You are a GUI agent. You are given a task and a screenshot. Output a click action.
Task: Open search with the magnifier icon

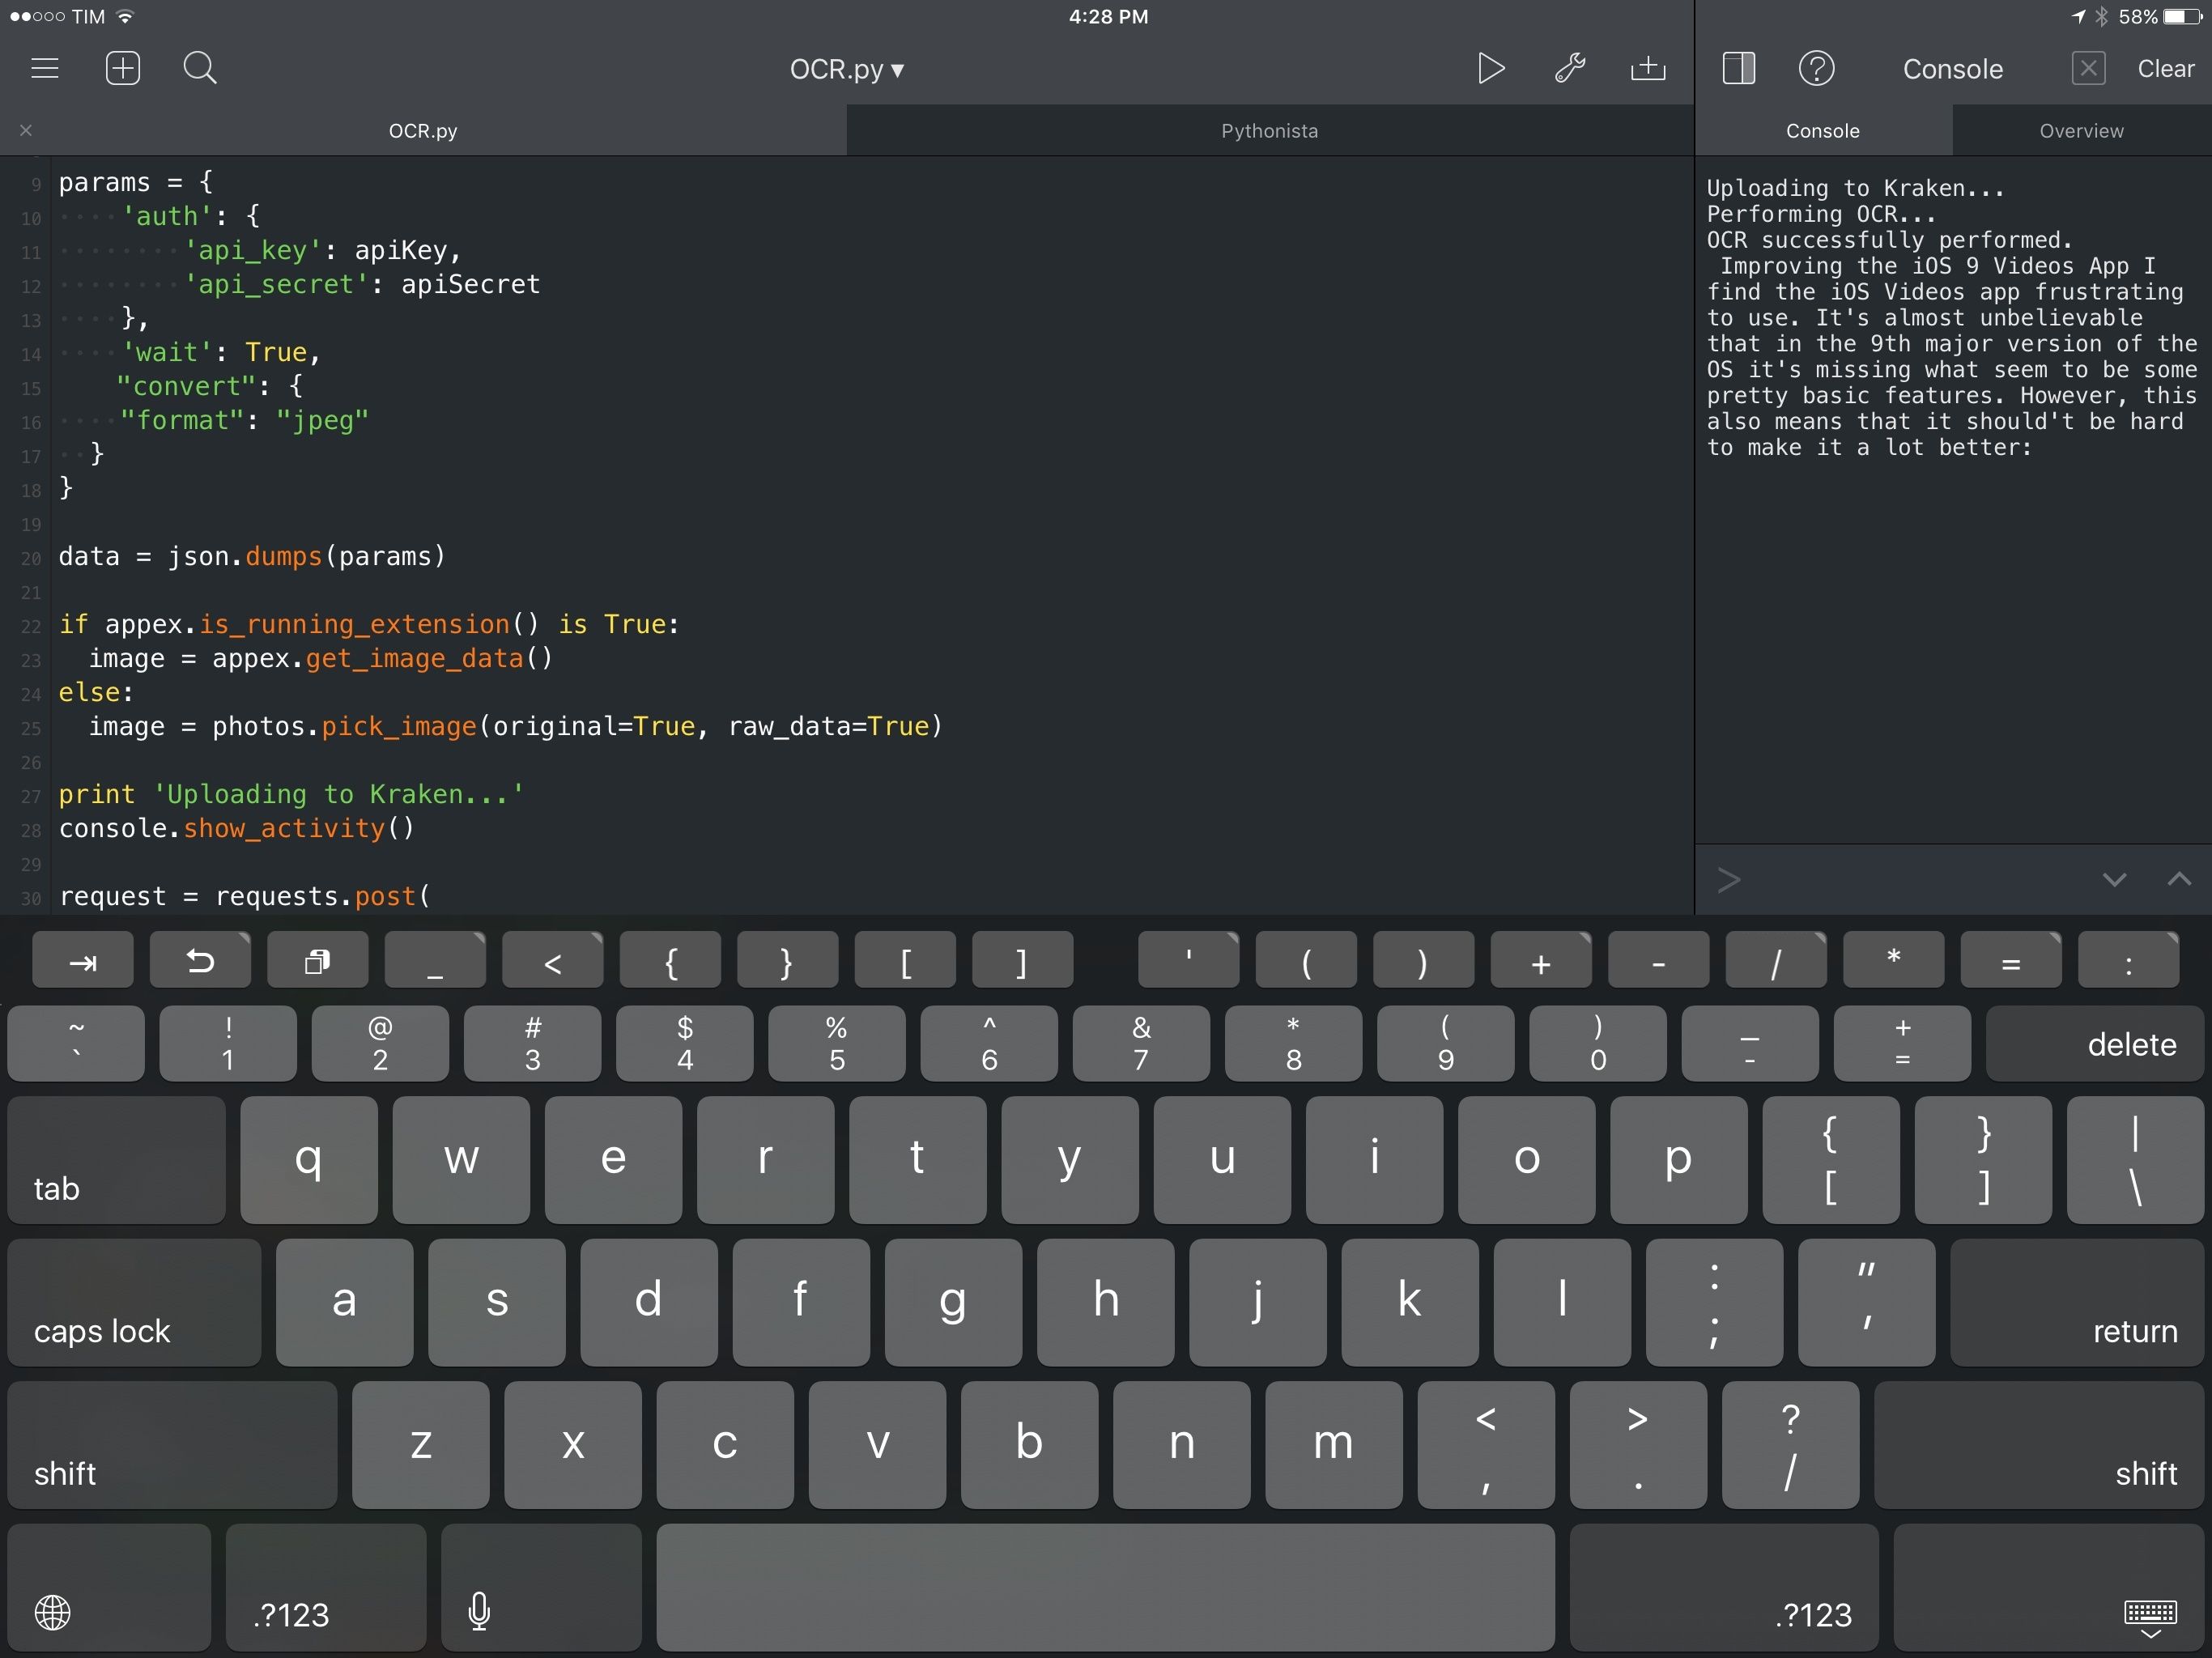[x=200, y=69]
